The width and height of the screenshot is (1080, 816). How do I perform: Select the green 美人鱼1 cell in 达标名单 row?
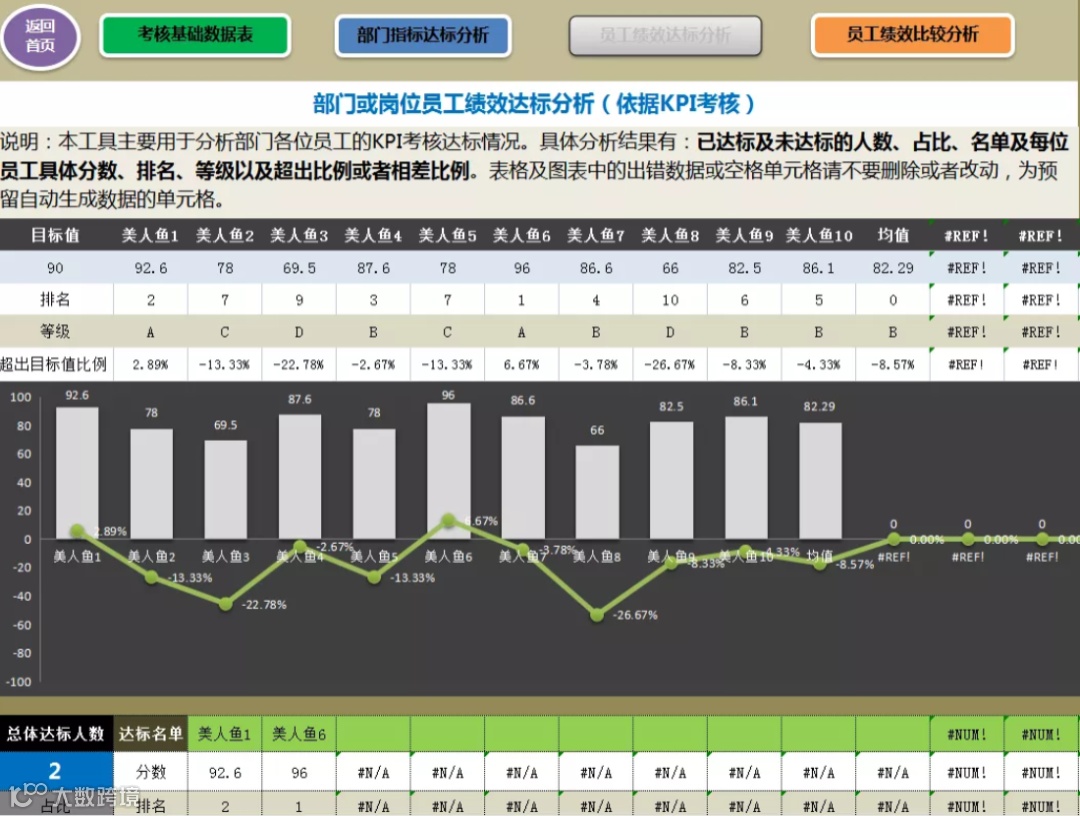tap(225, 734)
